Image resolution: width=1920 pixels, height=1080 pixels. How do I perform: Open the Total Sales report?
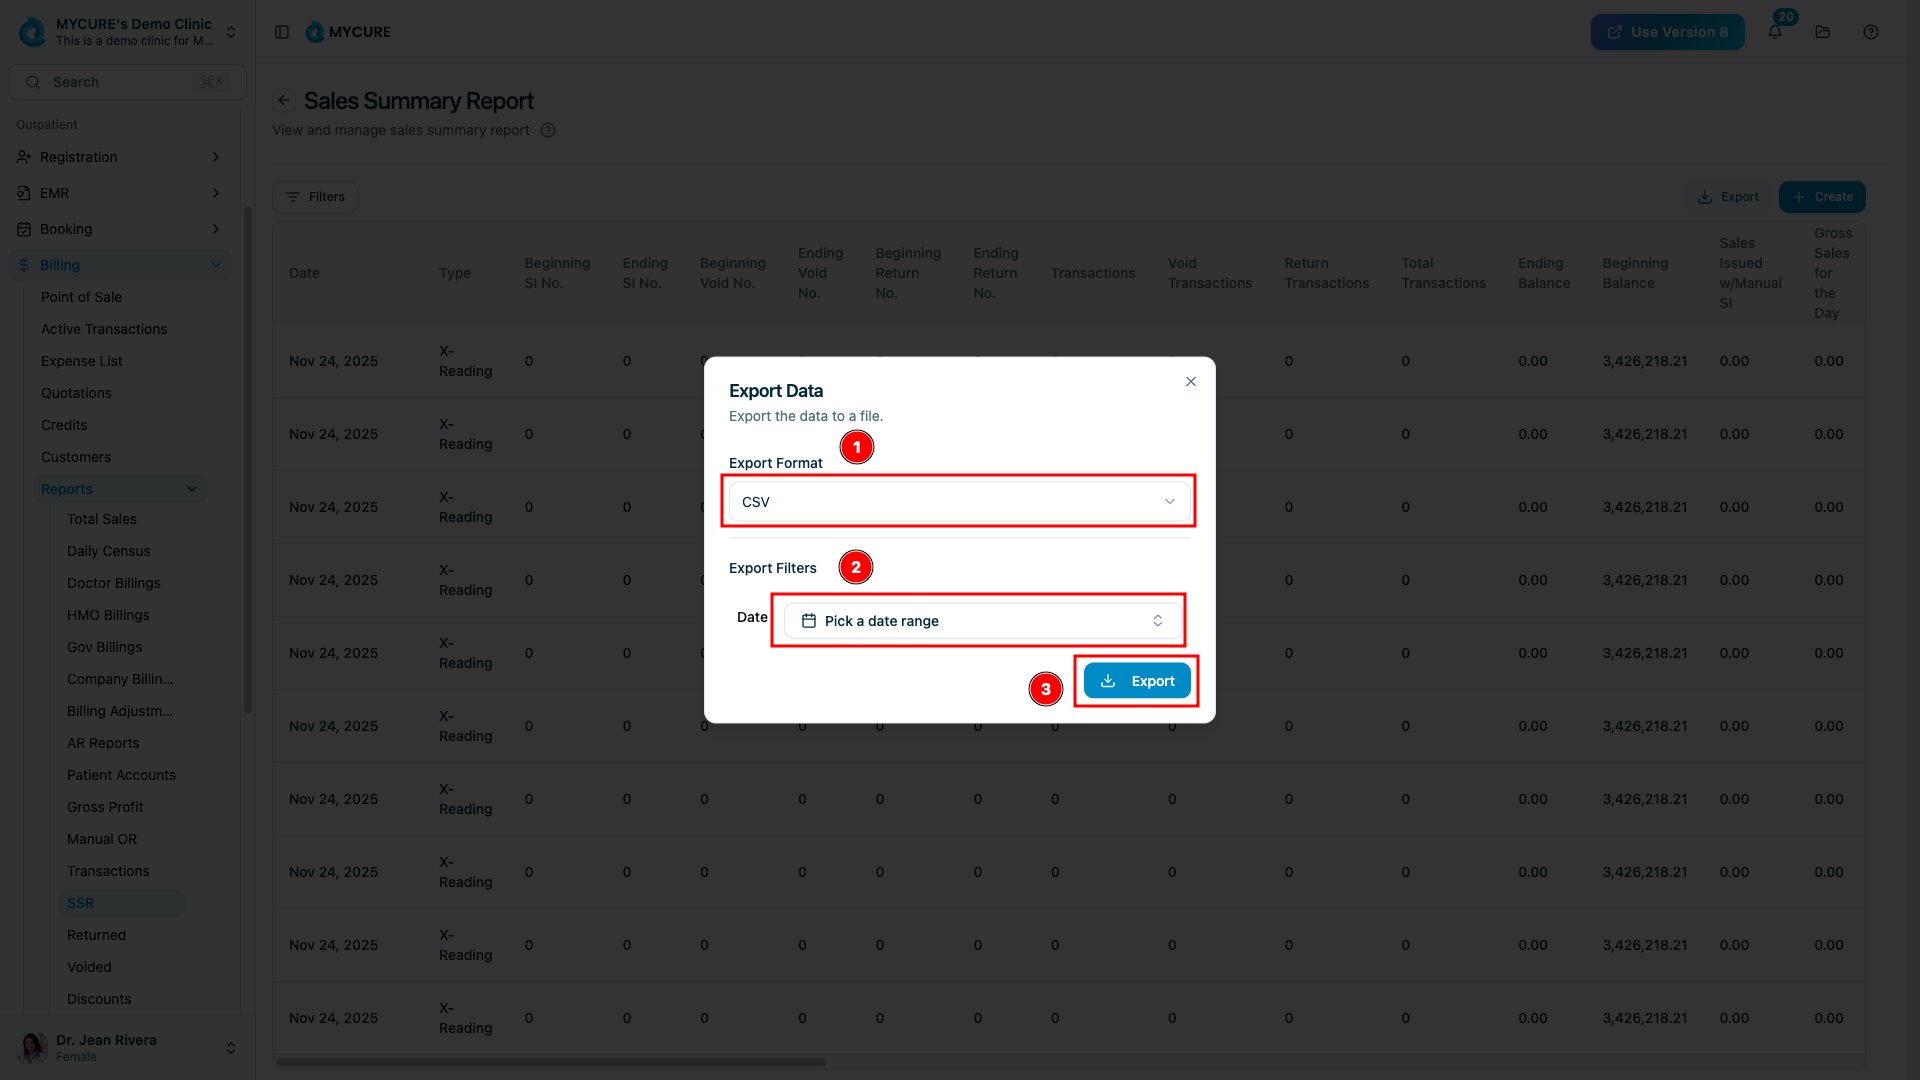102,519
